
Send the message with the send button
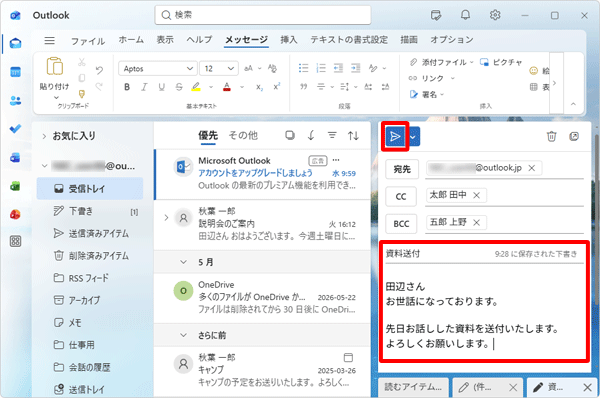coord(395,137)
